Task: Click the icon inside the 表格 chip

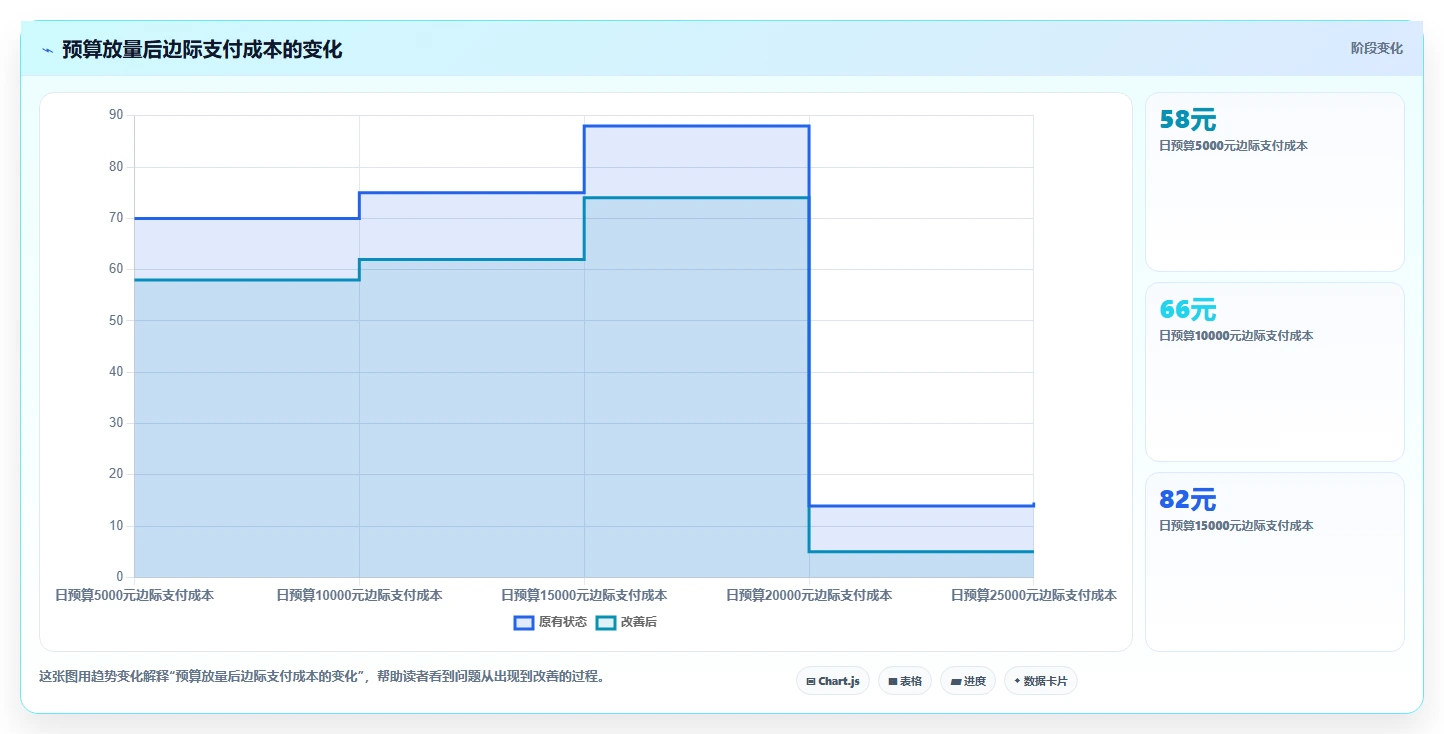Action: pyautogui.click(x=893, y=681)
